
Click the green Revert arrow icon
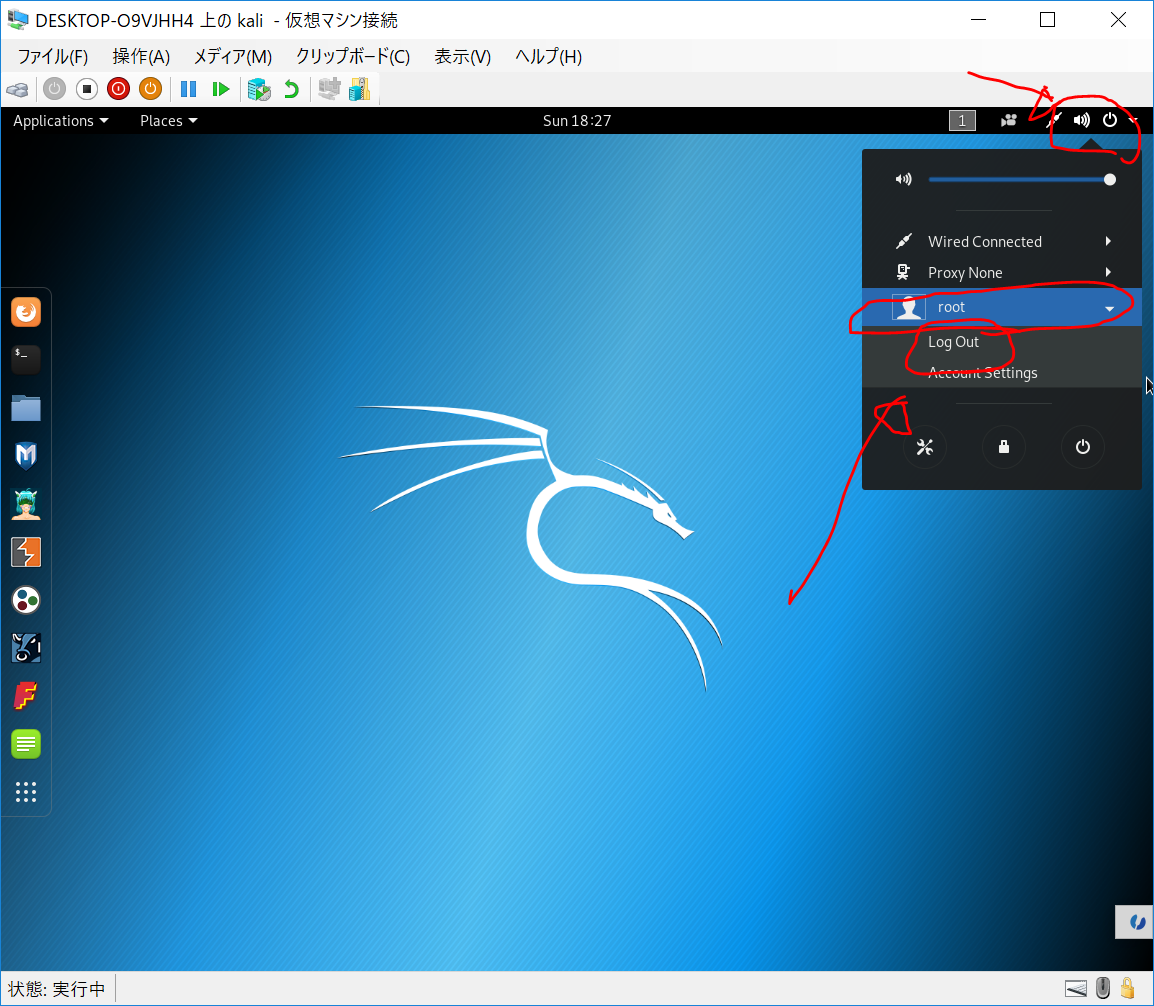(291, 89)
